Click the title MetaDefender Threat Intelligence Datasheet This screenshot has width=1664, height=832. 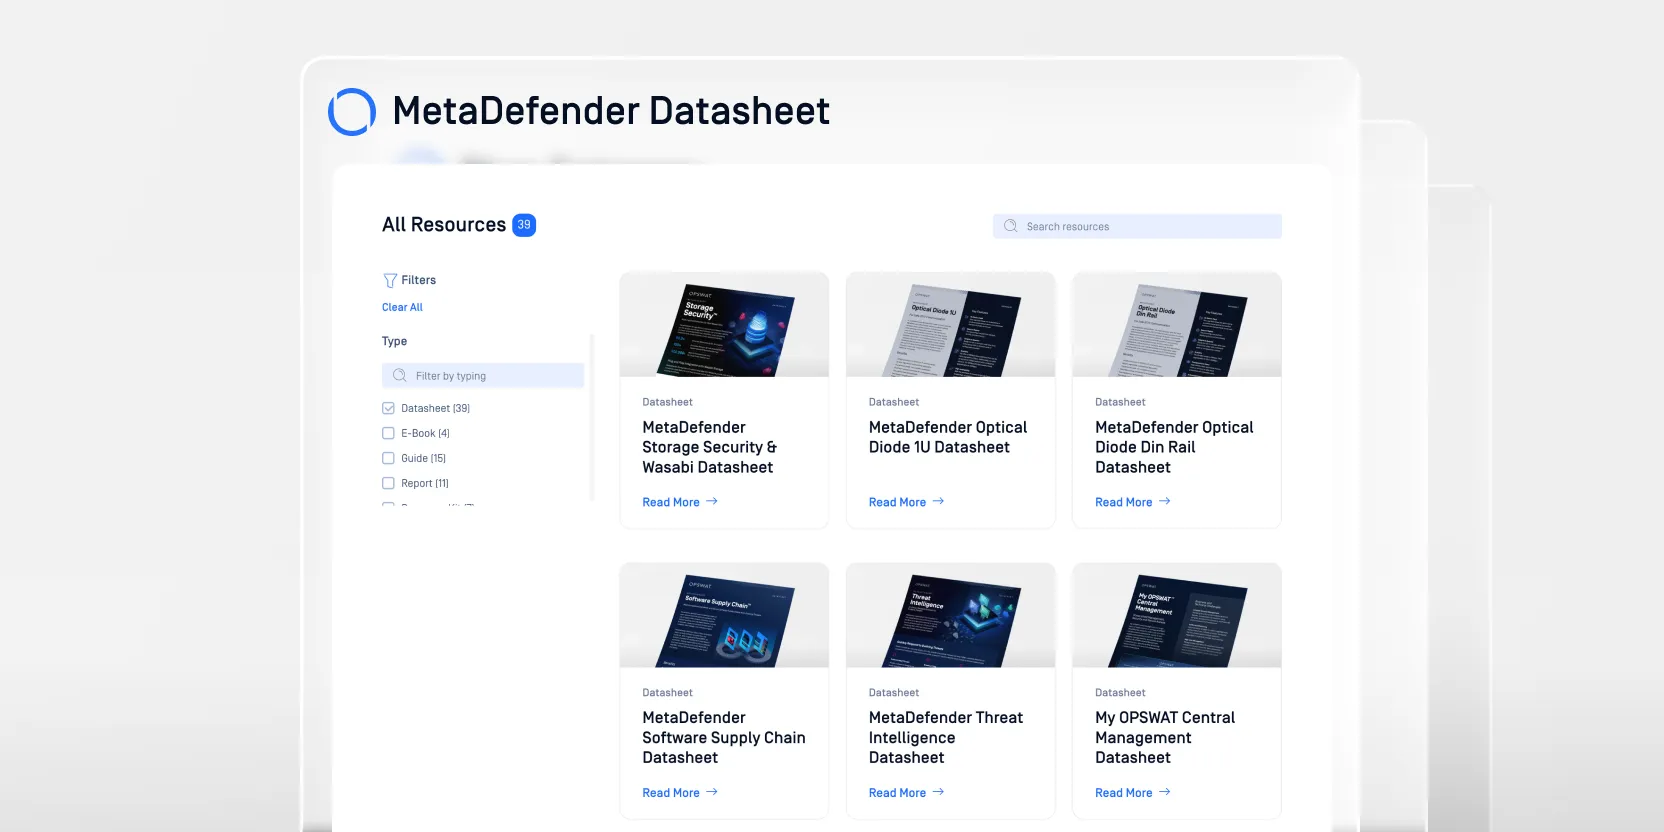945,737
